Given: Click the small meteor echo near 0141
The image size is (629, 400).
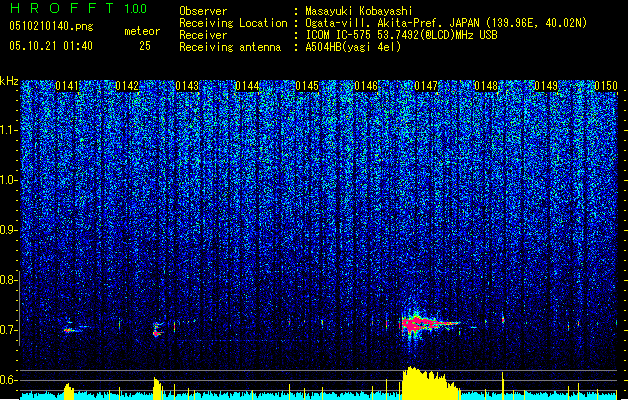Looking at the screenshot, I should pos(74,327).
